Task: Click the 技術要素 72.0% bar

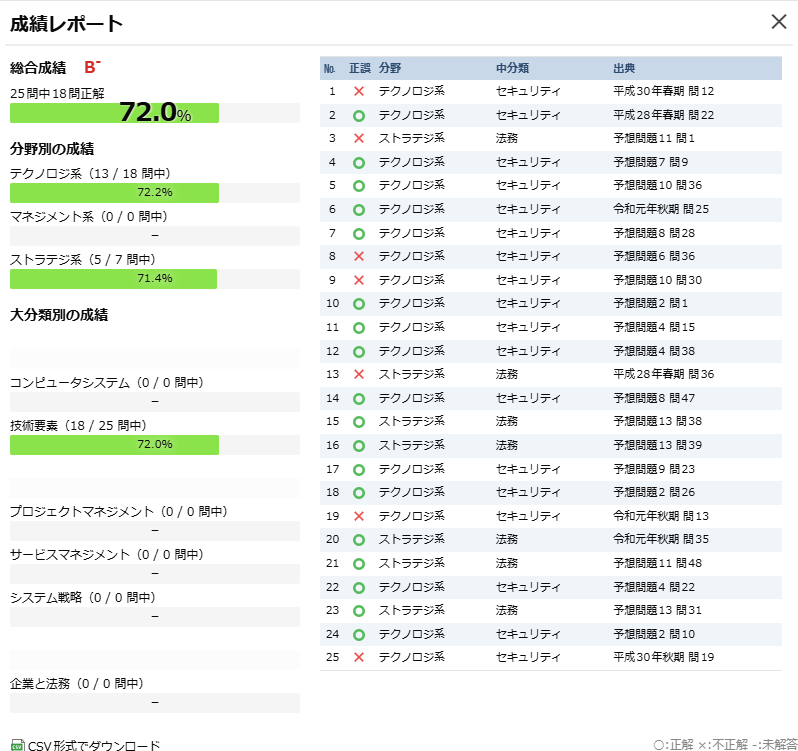Action: [155, 445]
